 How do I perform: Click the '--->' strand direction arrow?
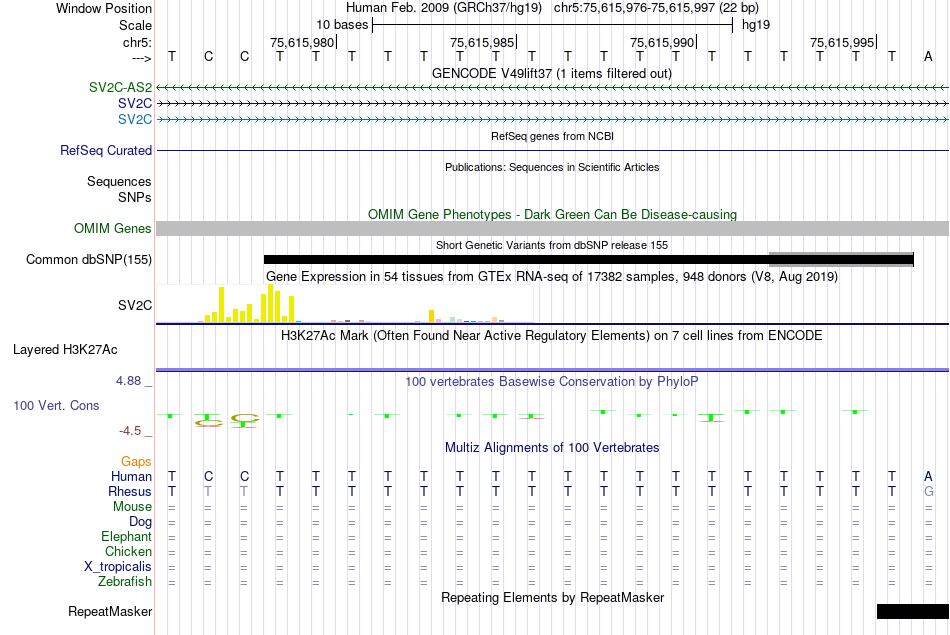tap(142, 58)
